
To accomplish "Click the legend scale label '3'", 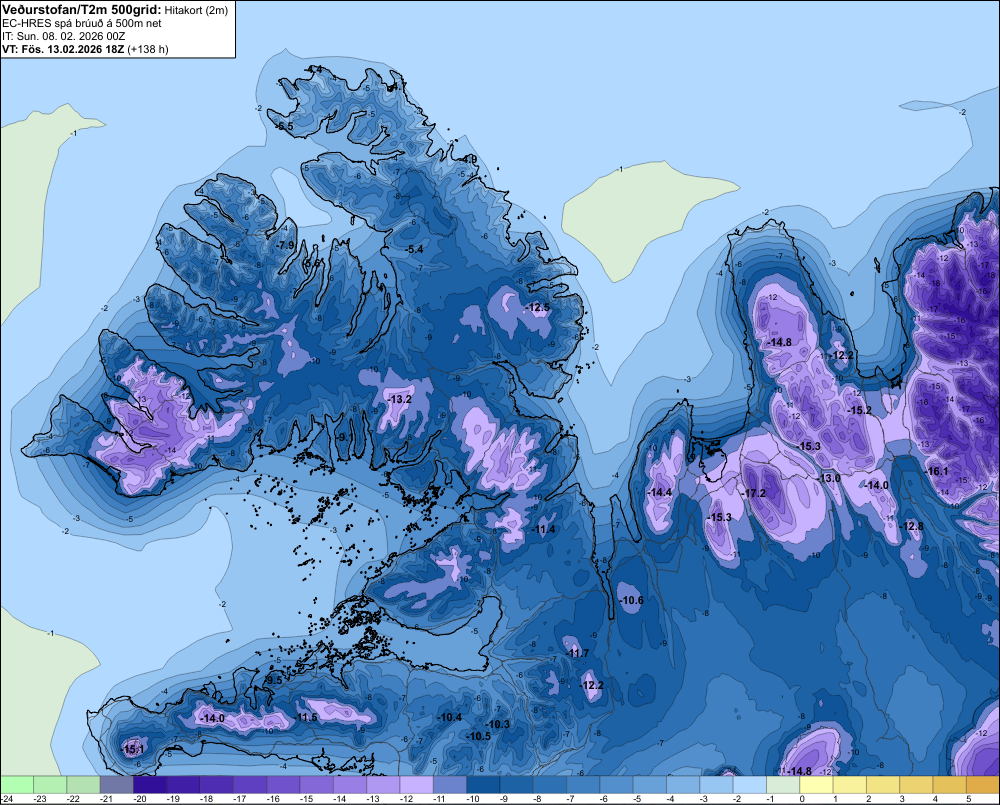I will click(x=902, y=799).
